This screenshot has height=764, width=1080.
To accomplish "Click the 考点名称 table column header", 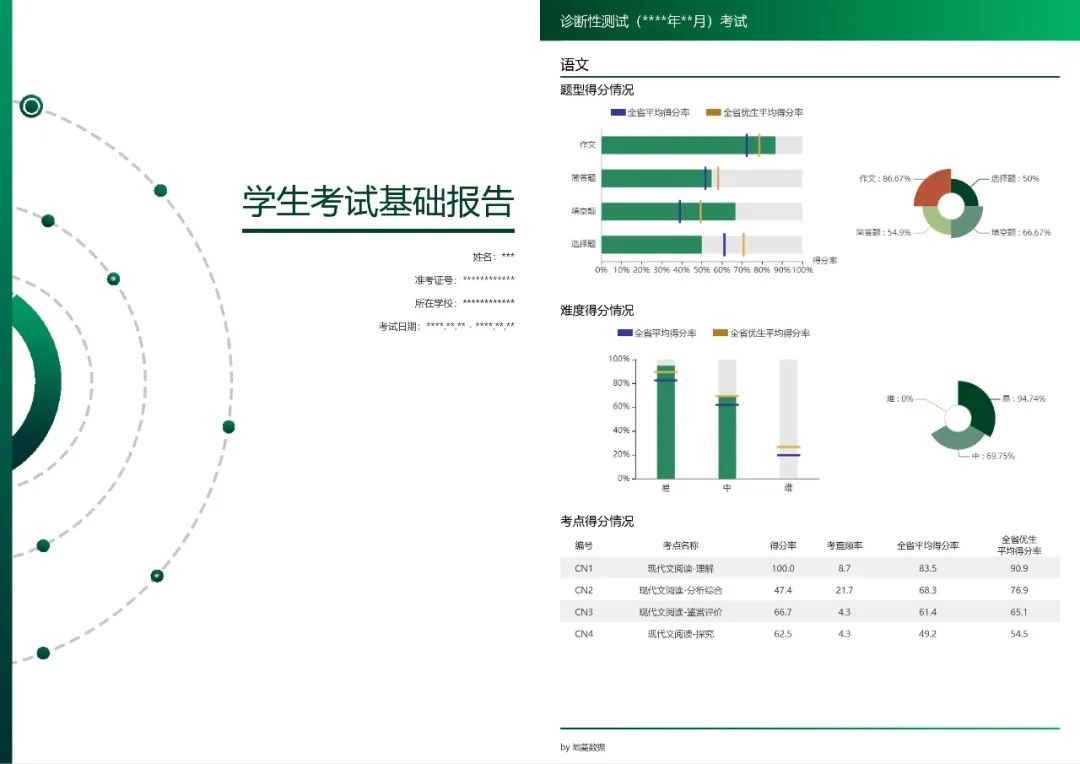I will tap(681, 546).
